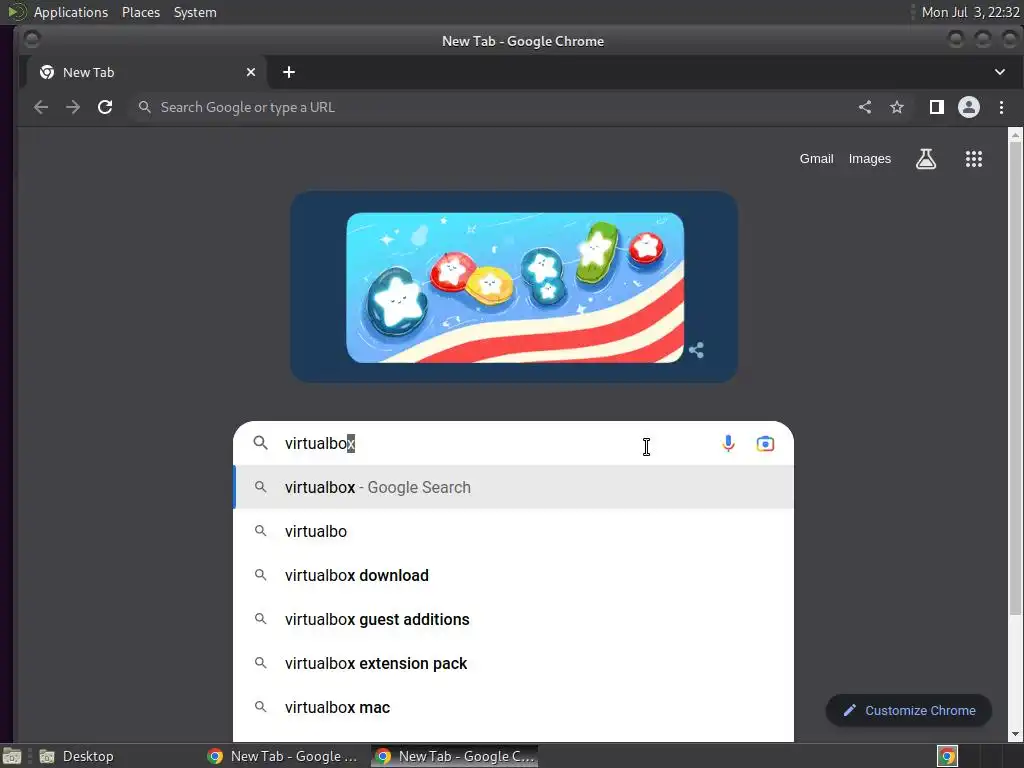Pick 'virtualbox extension pack' suggestion
The width and height of the screenshot is (1024, 768).
point(513,664)
